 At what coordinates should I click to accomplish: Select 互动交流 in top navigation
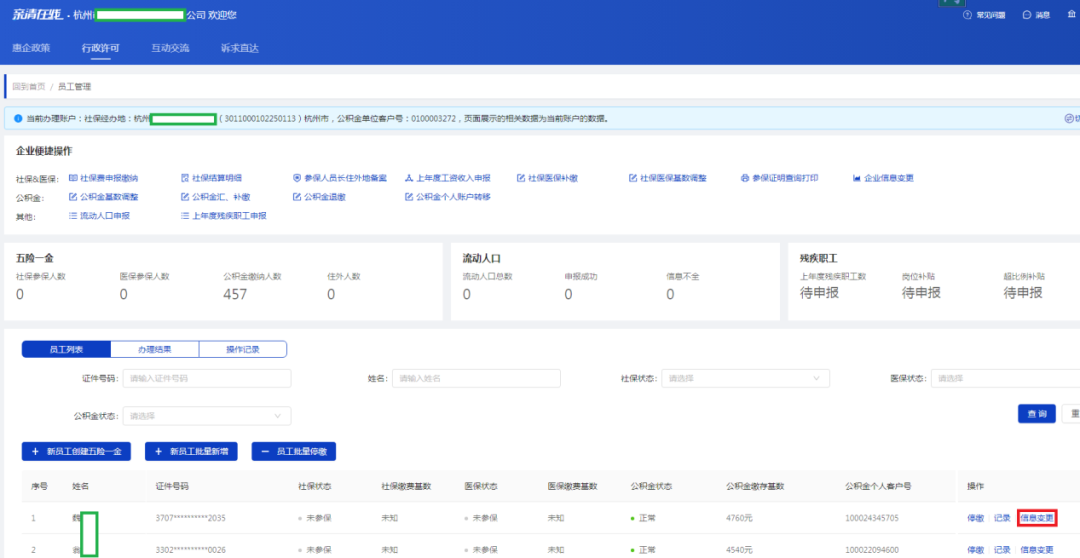coord(170,48)
